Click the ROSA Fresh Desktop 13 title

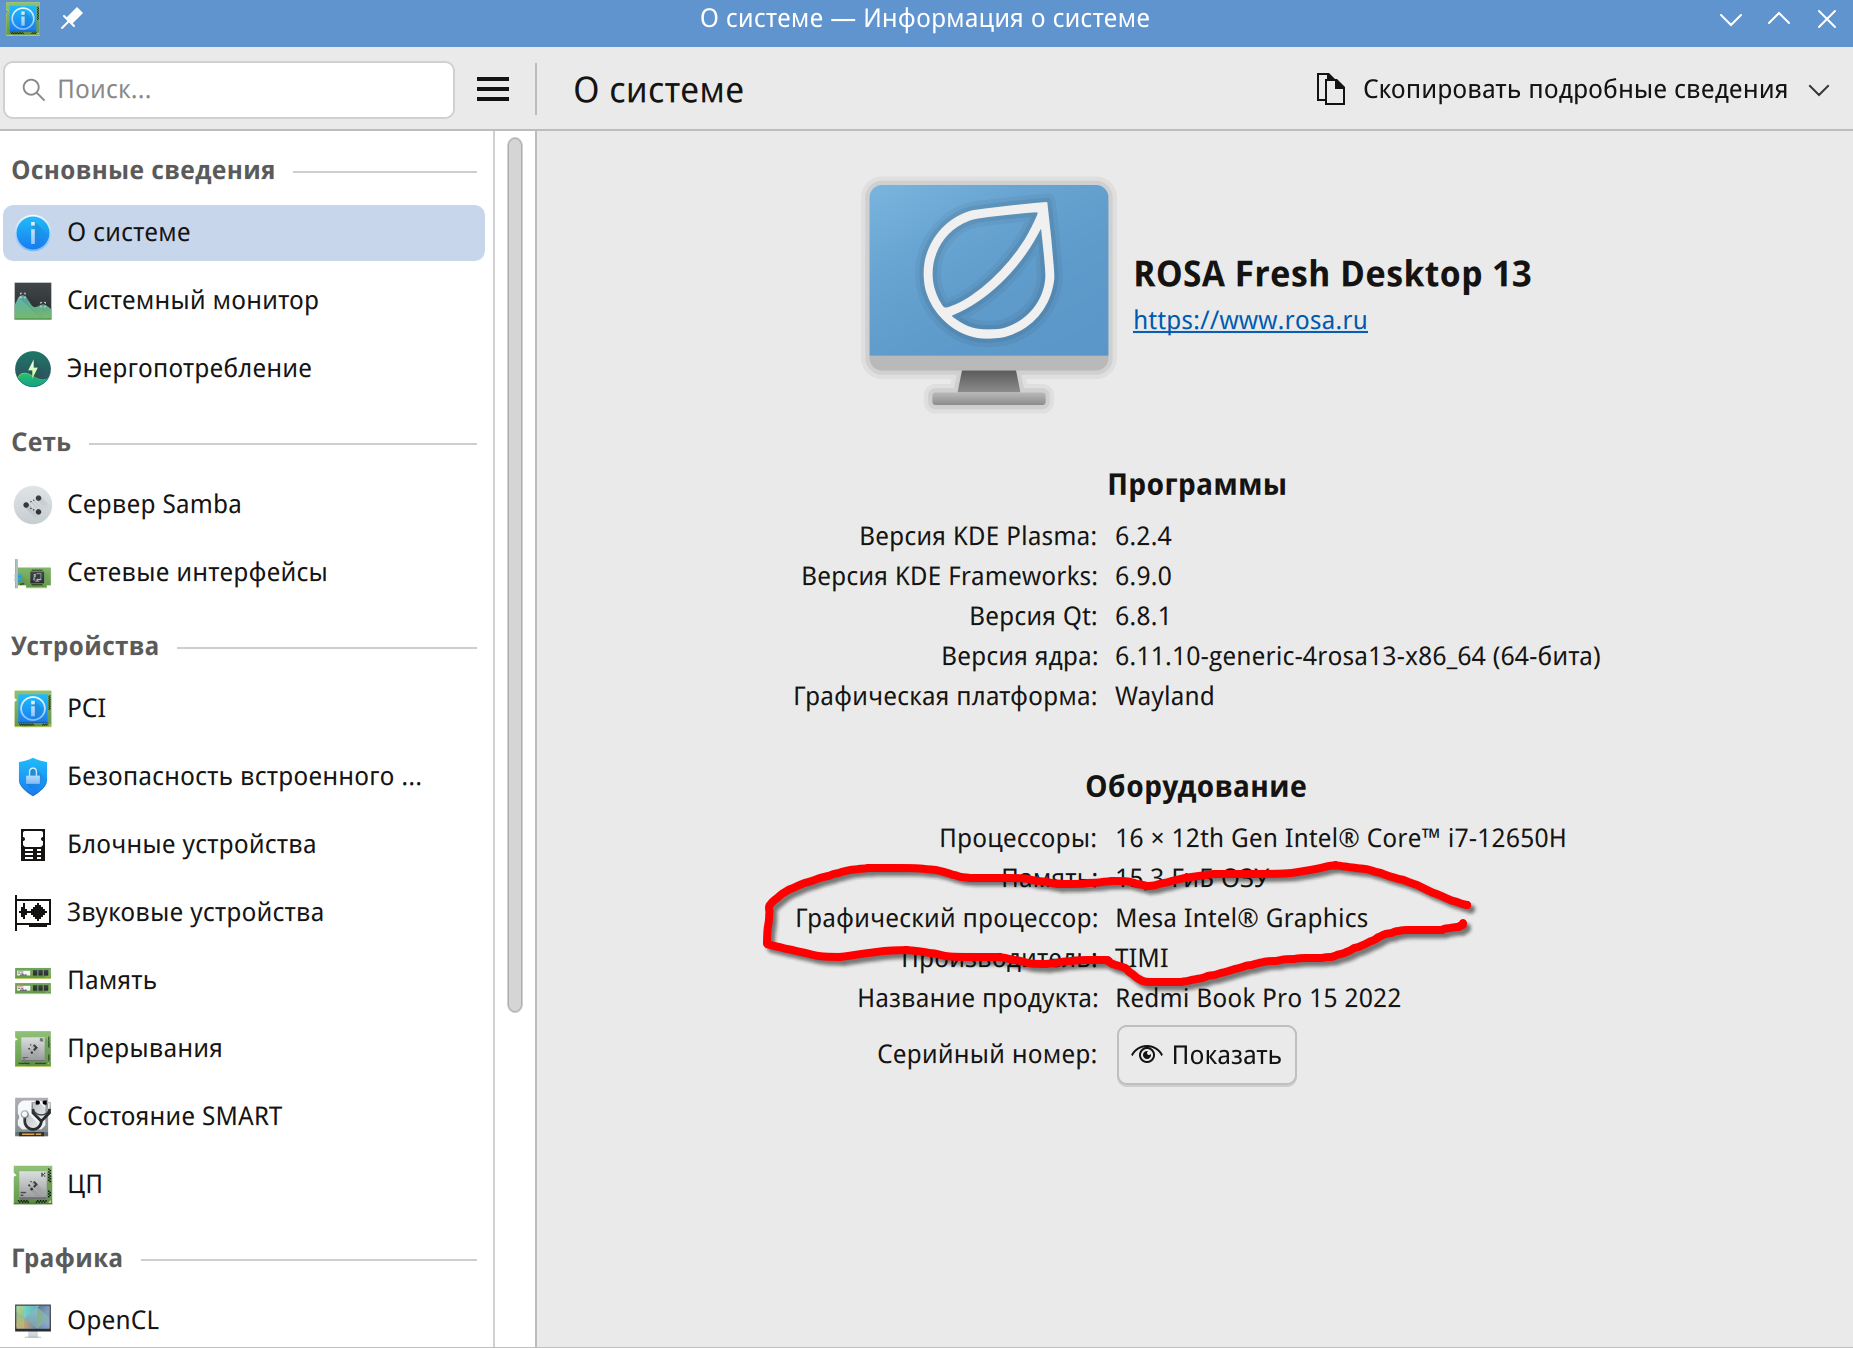coord(1332,274)
